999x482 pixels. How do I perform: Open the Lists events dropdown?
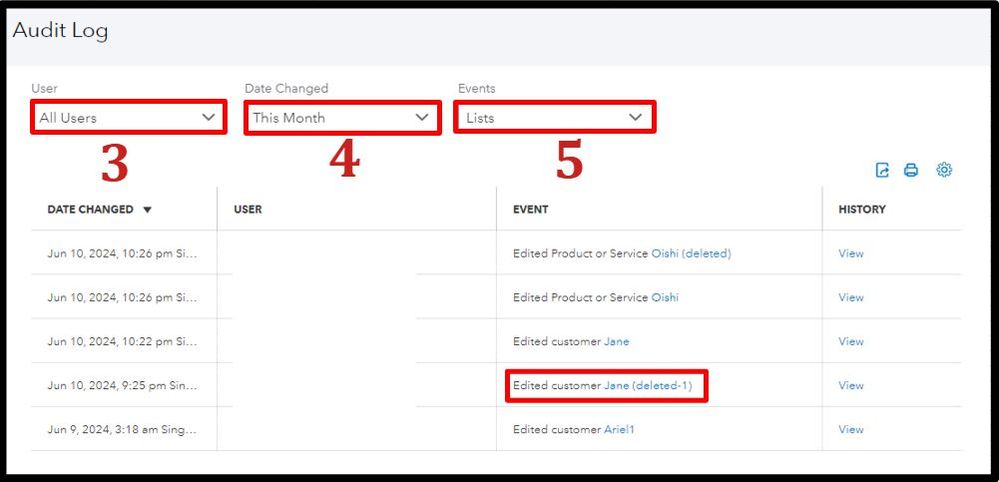tap(554, 118)
